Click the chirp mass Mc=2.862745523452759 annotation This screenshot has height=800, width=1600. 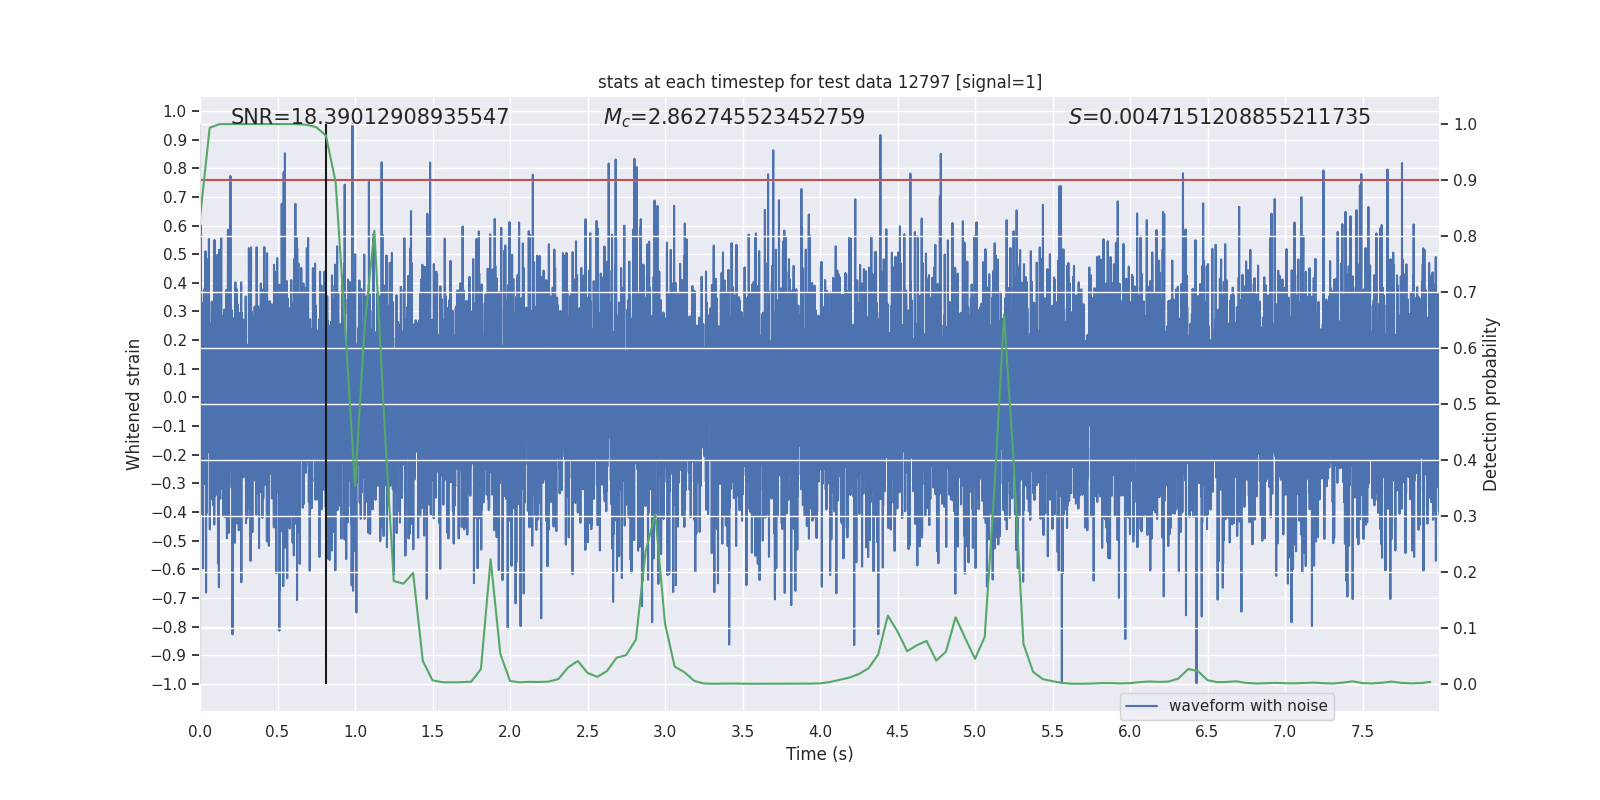click(x=734, y=117)
